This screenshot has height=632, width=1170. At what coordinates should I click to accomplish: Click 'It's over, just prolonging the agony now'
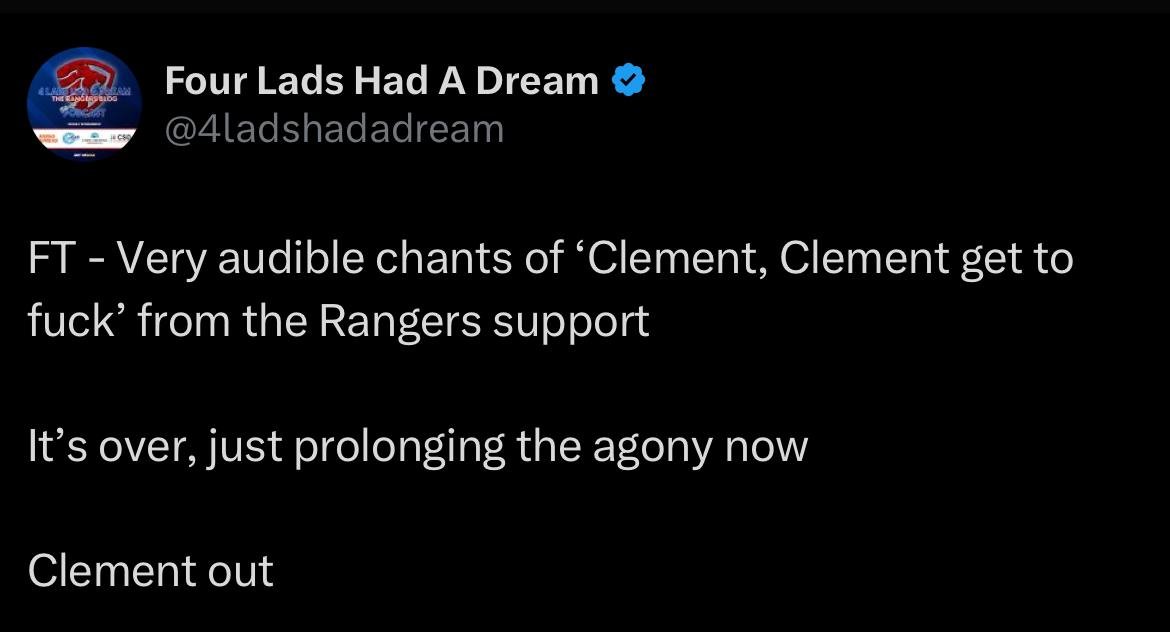[417, 446]
